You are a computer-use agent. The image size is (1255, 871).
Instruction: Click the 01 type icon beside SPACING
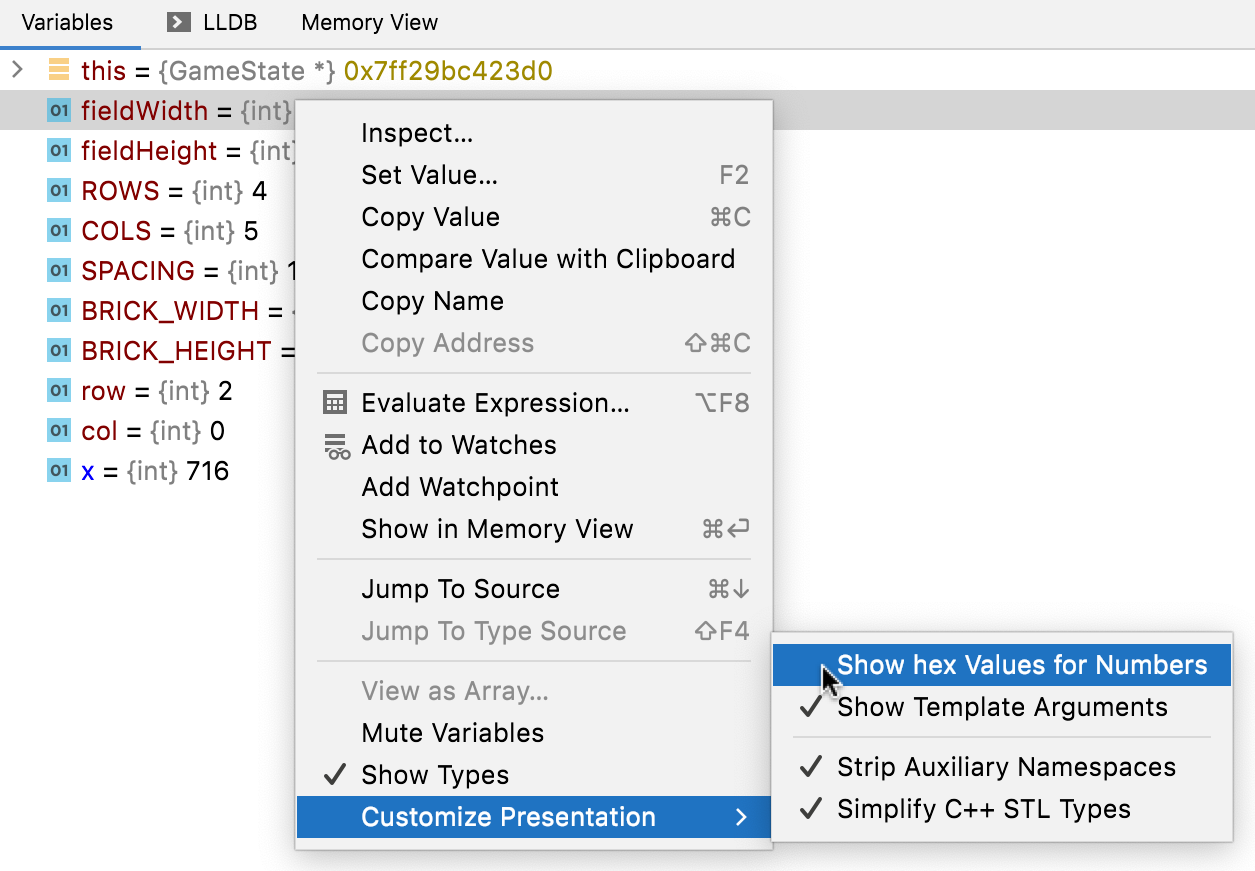[59, 270]
